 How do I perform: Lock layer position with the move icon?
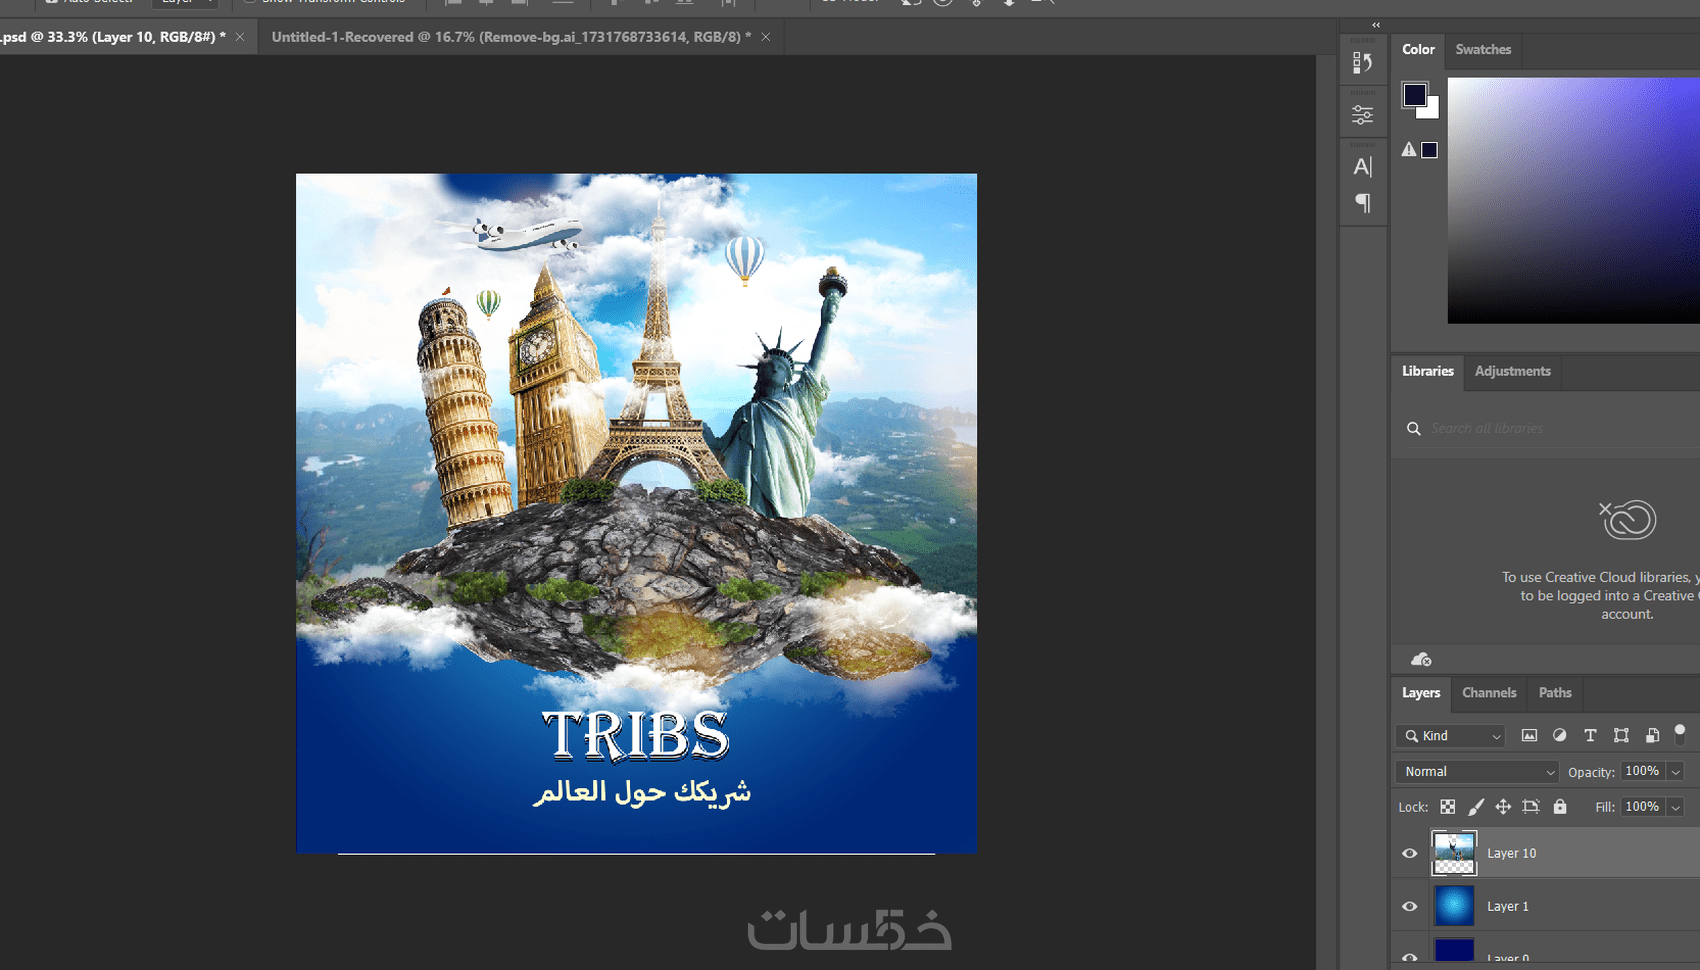(x=1503, y=807)
